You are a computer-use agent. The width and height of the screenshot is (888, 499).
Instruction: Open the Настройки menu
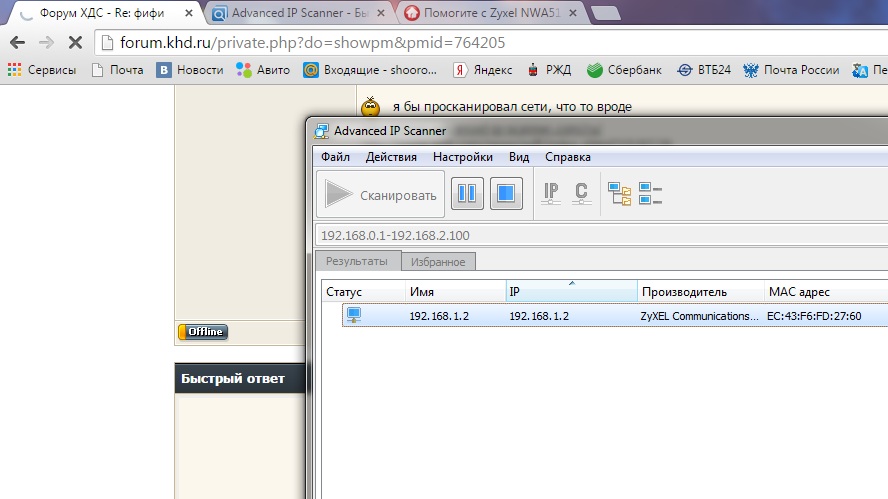(x=463, y=157)
